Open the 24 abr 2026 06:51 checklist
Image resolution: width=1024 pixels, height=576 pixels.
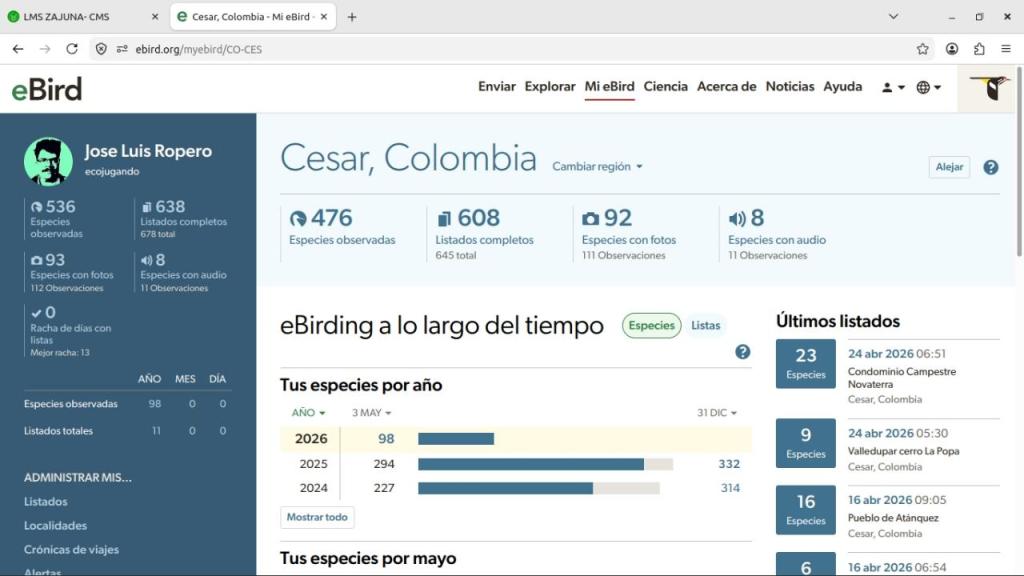click(x=897, y=354)
